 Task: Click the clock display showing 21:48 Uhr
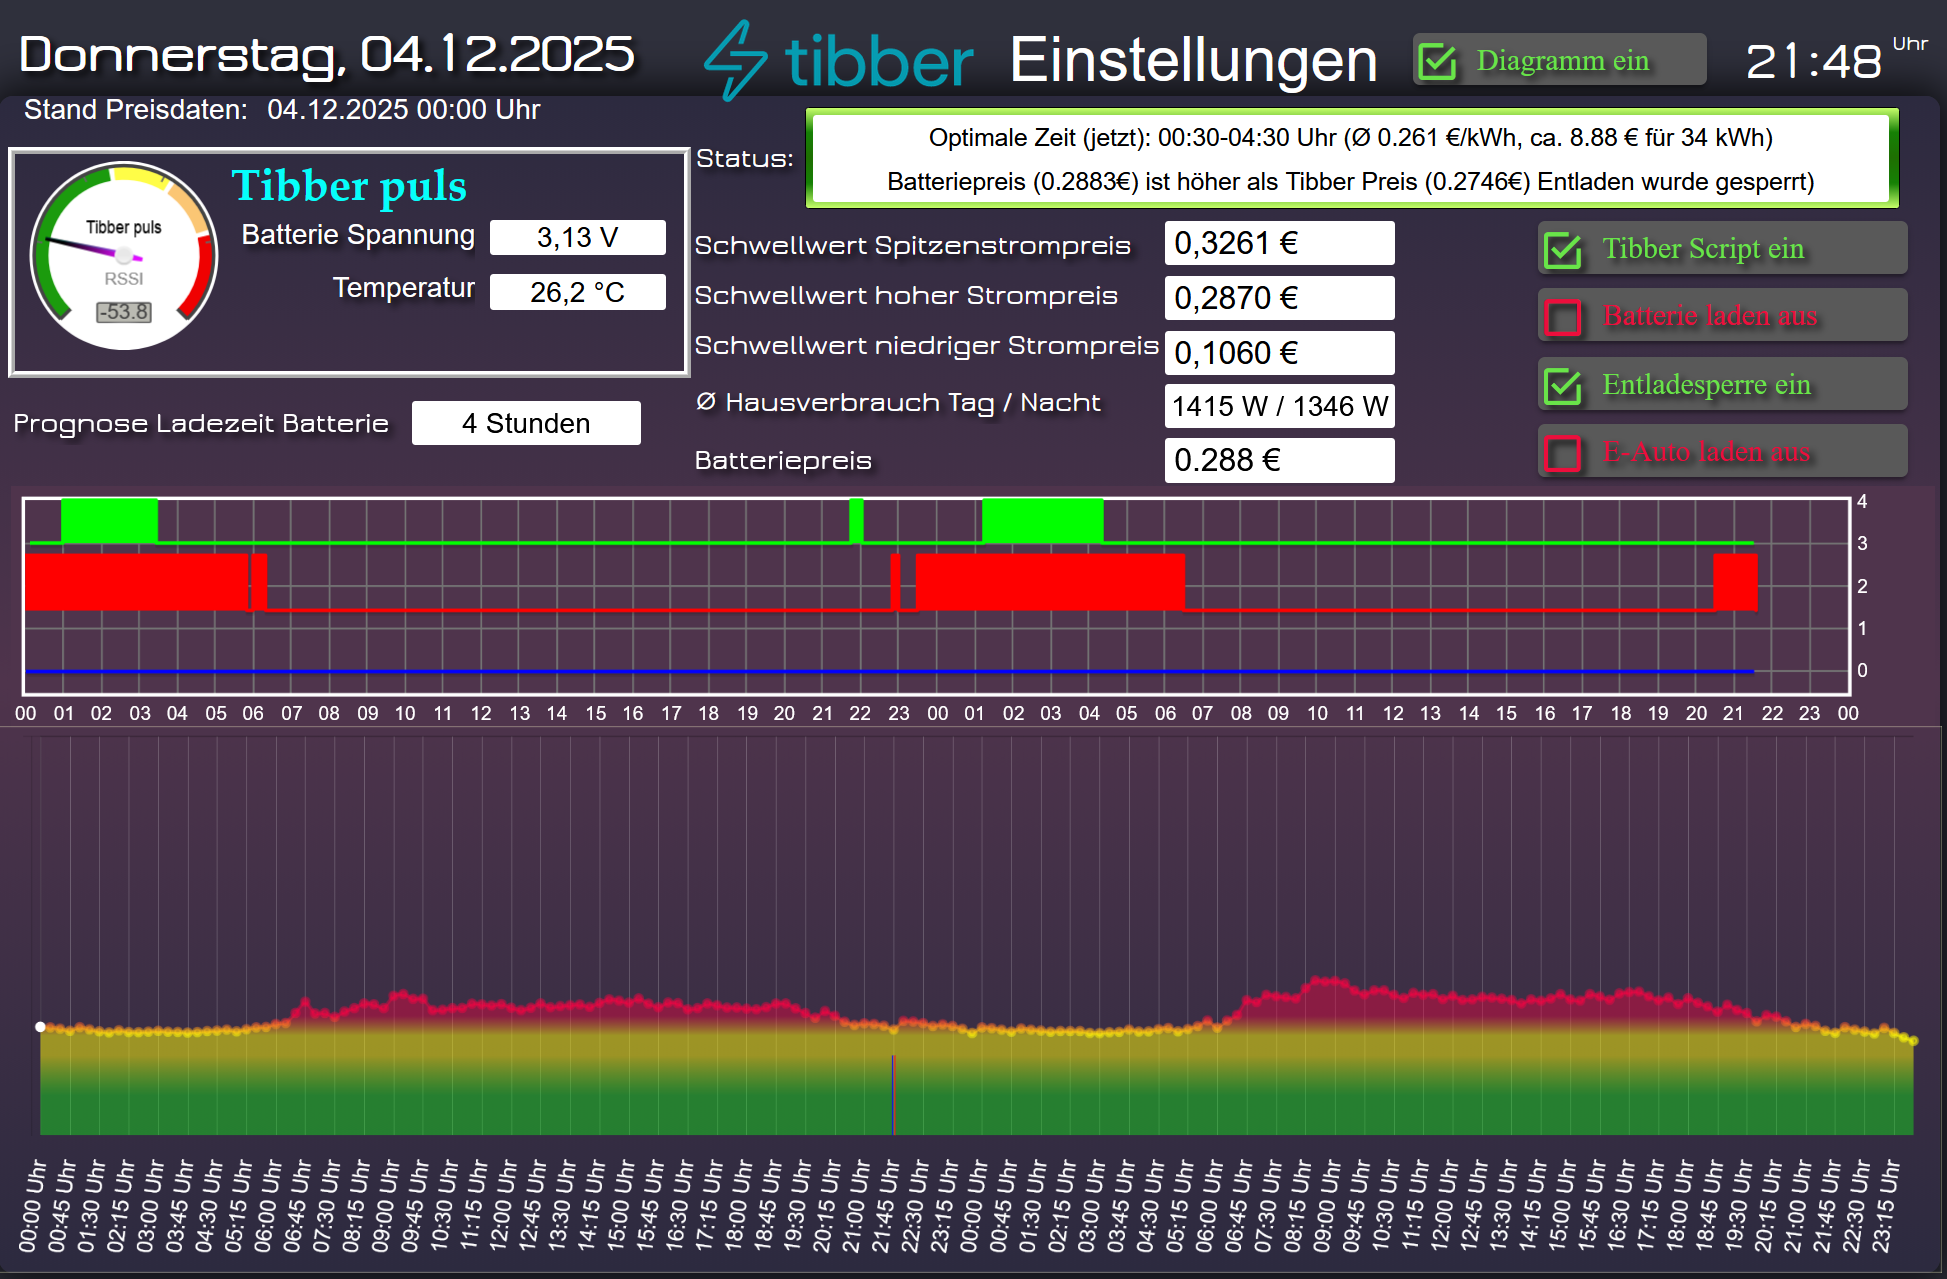1813,60
